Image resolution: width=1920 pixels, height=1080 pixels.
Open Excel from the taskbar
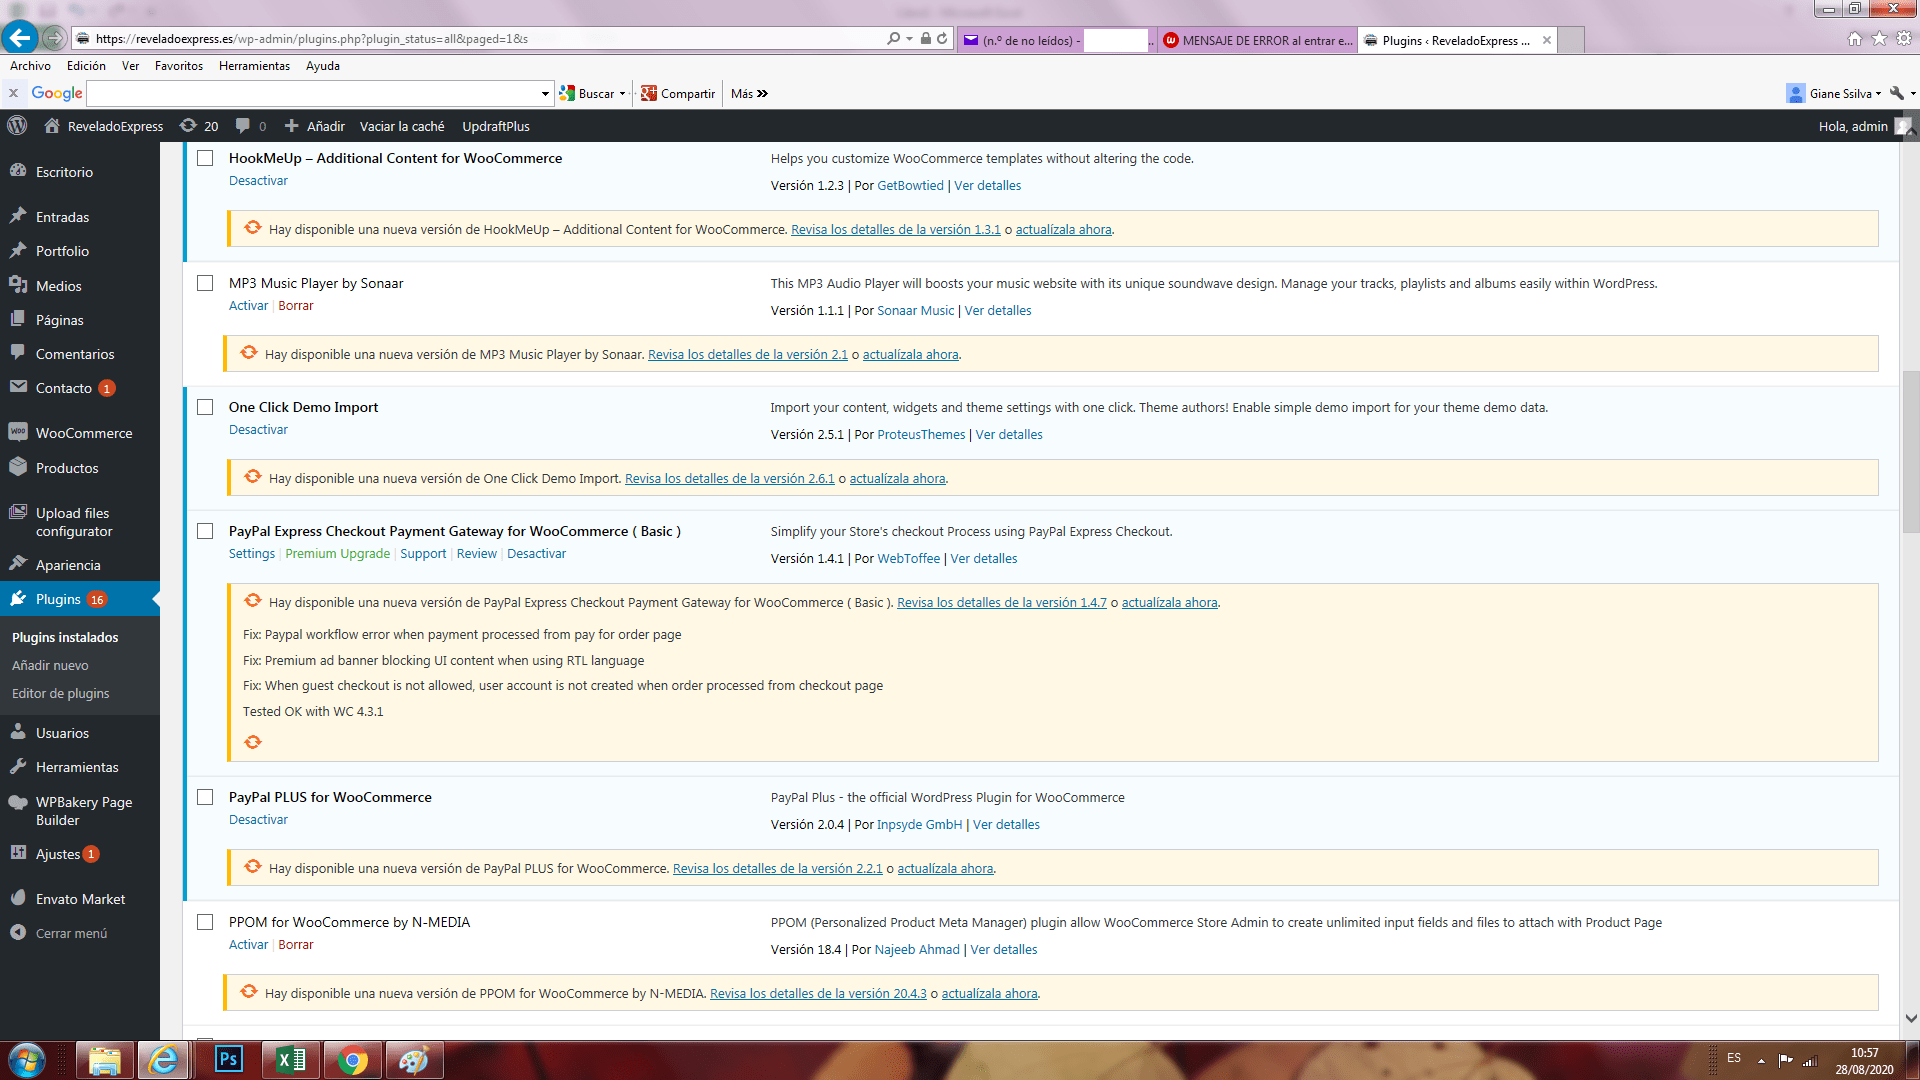tap(290, 1060)
